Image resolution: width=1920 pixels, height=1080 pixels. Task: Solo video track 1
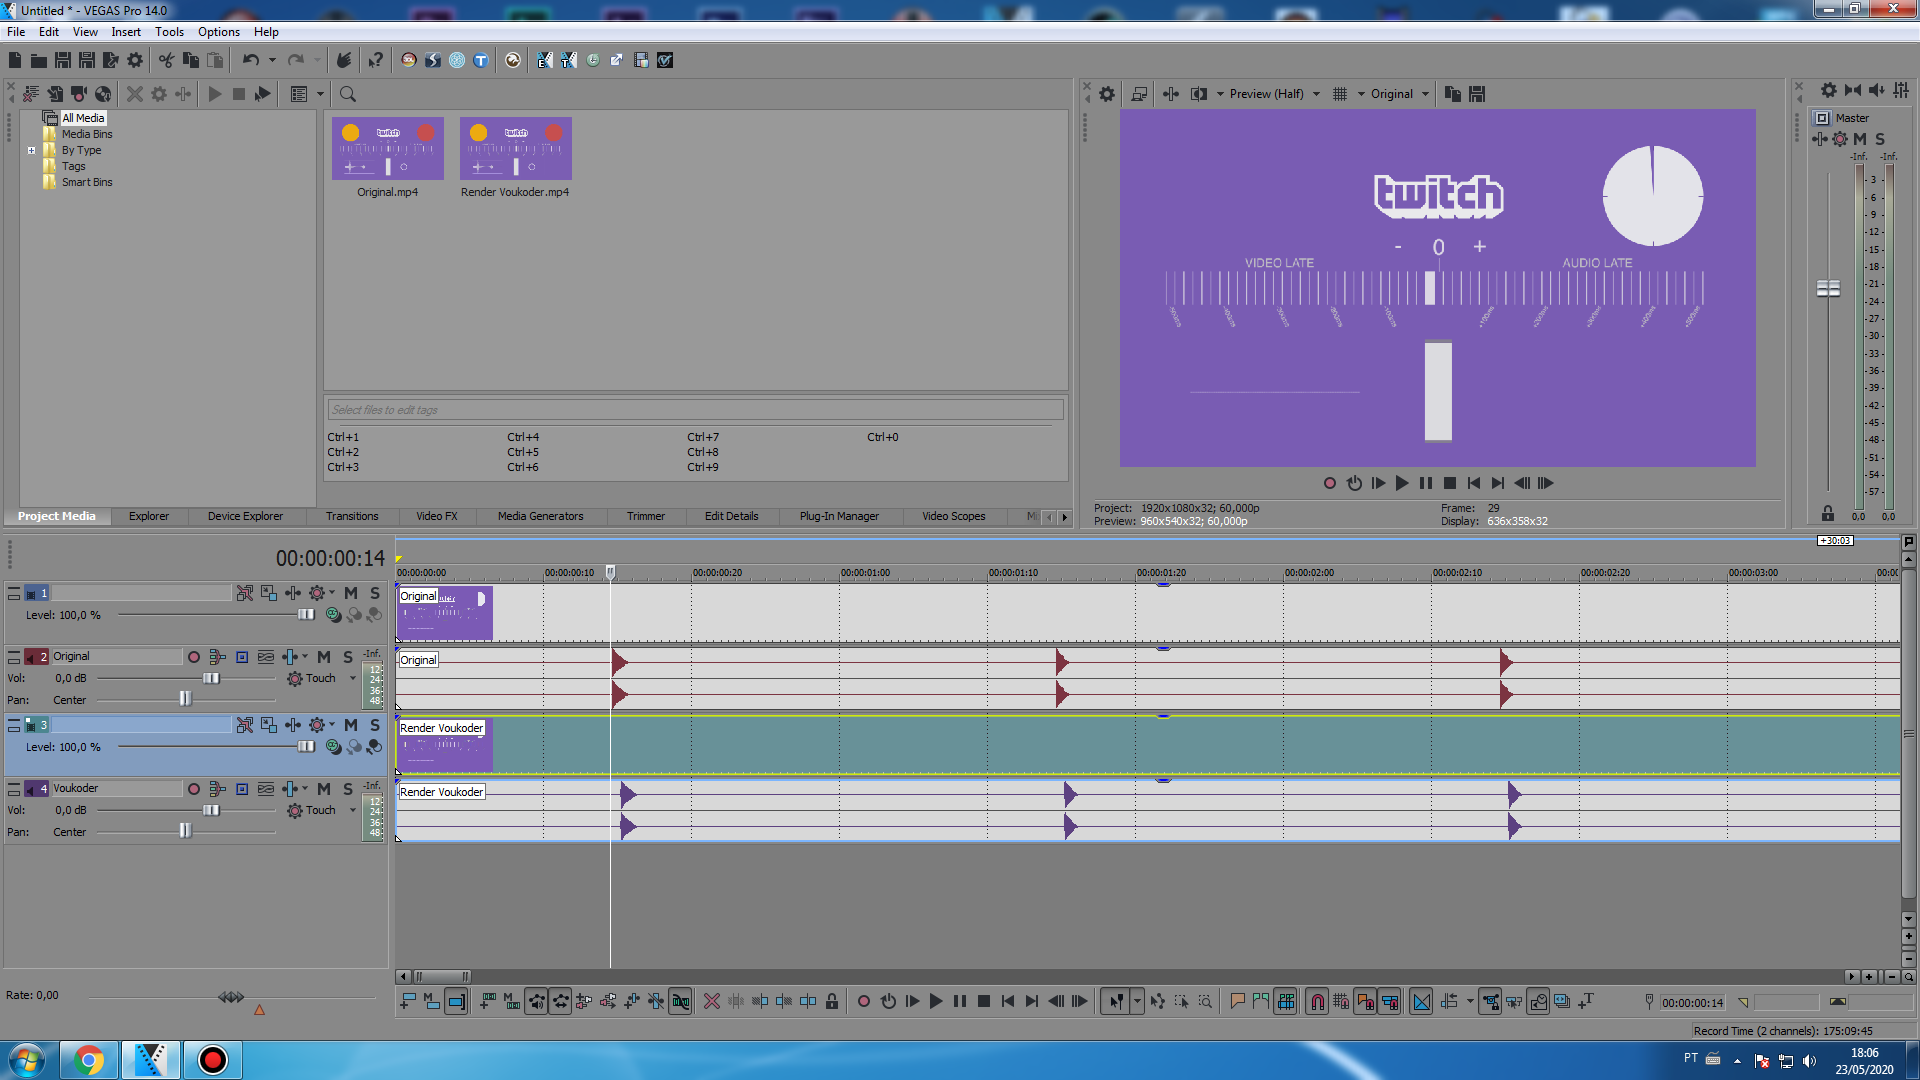click(375, 593)
